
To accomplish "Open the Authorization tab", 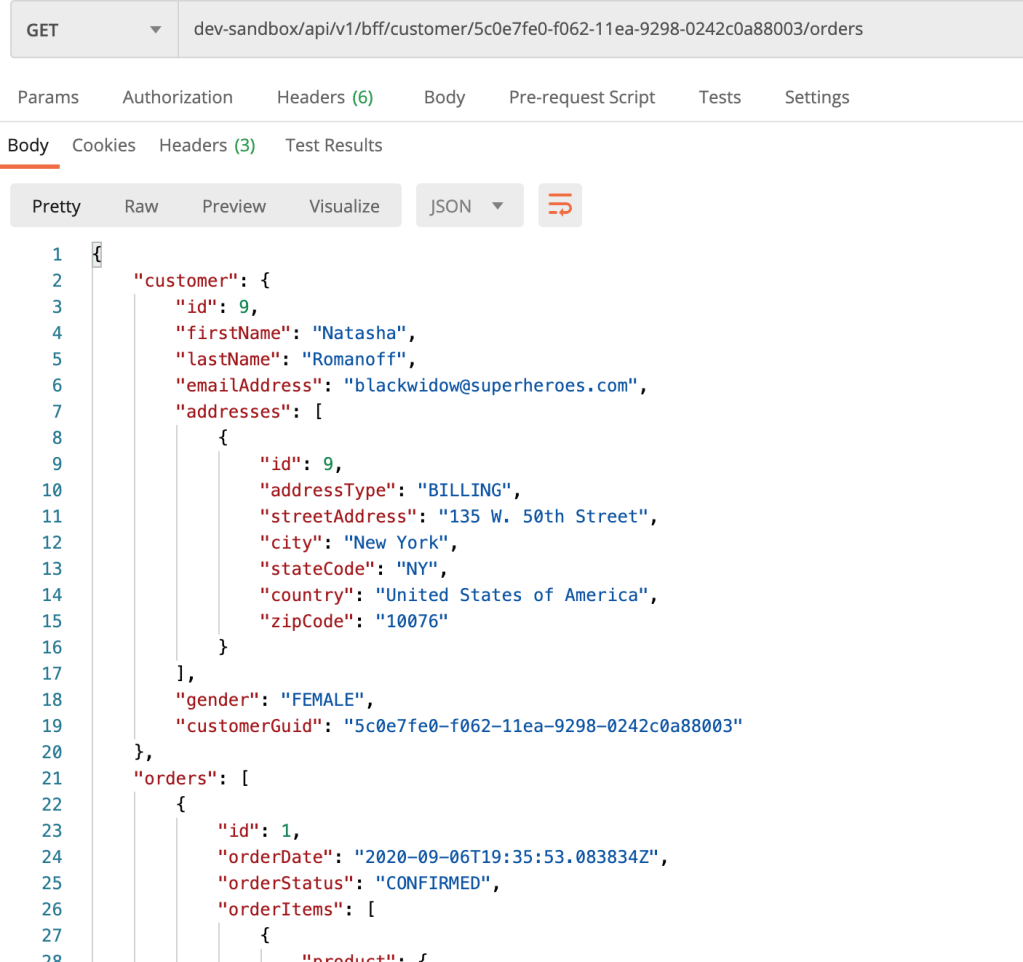I will 177,97.
